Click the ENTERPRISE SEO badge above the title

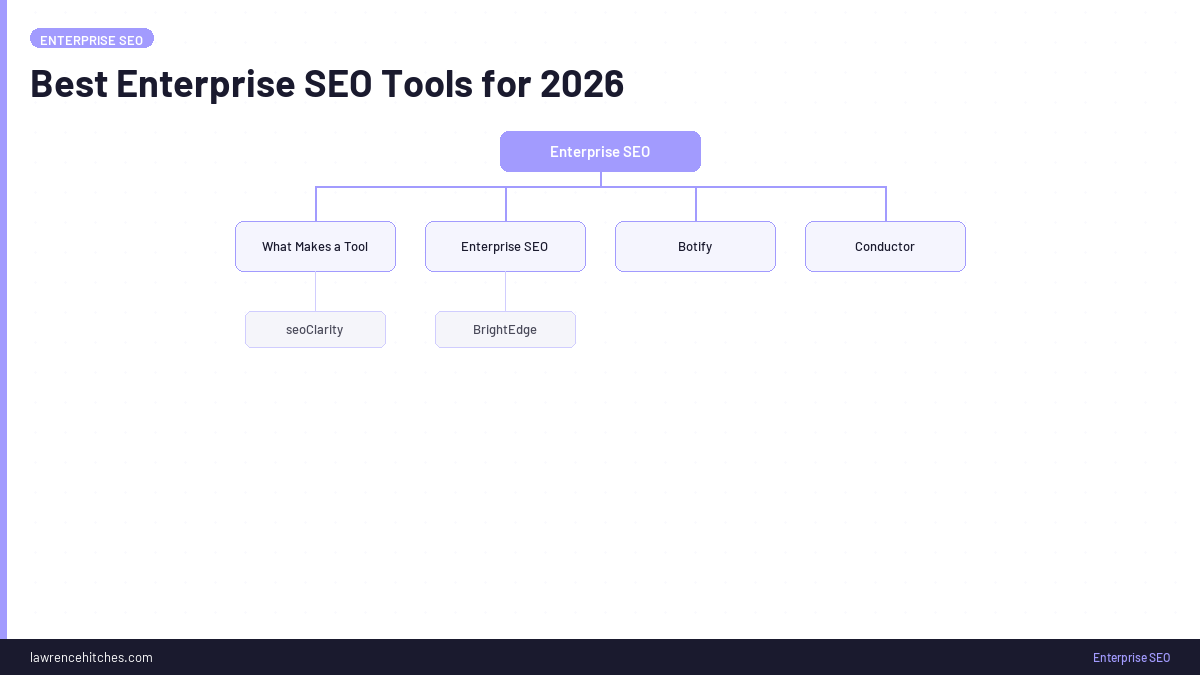click(x=92, y=39)
